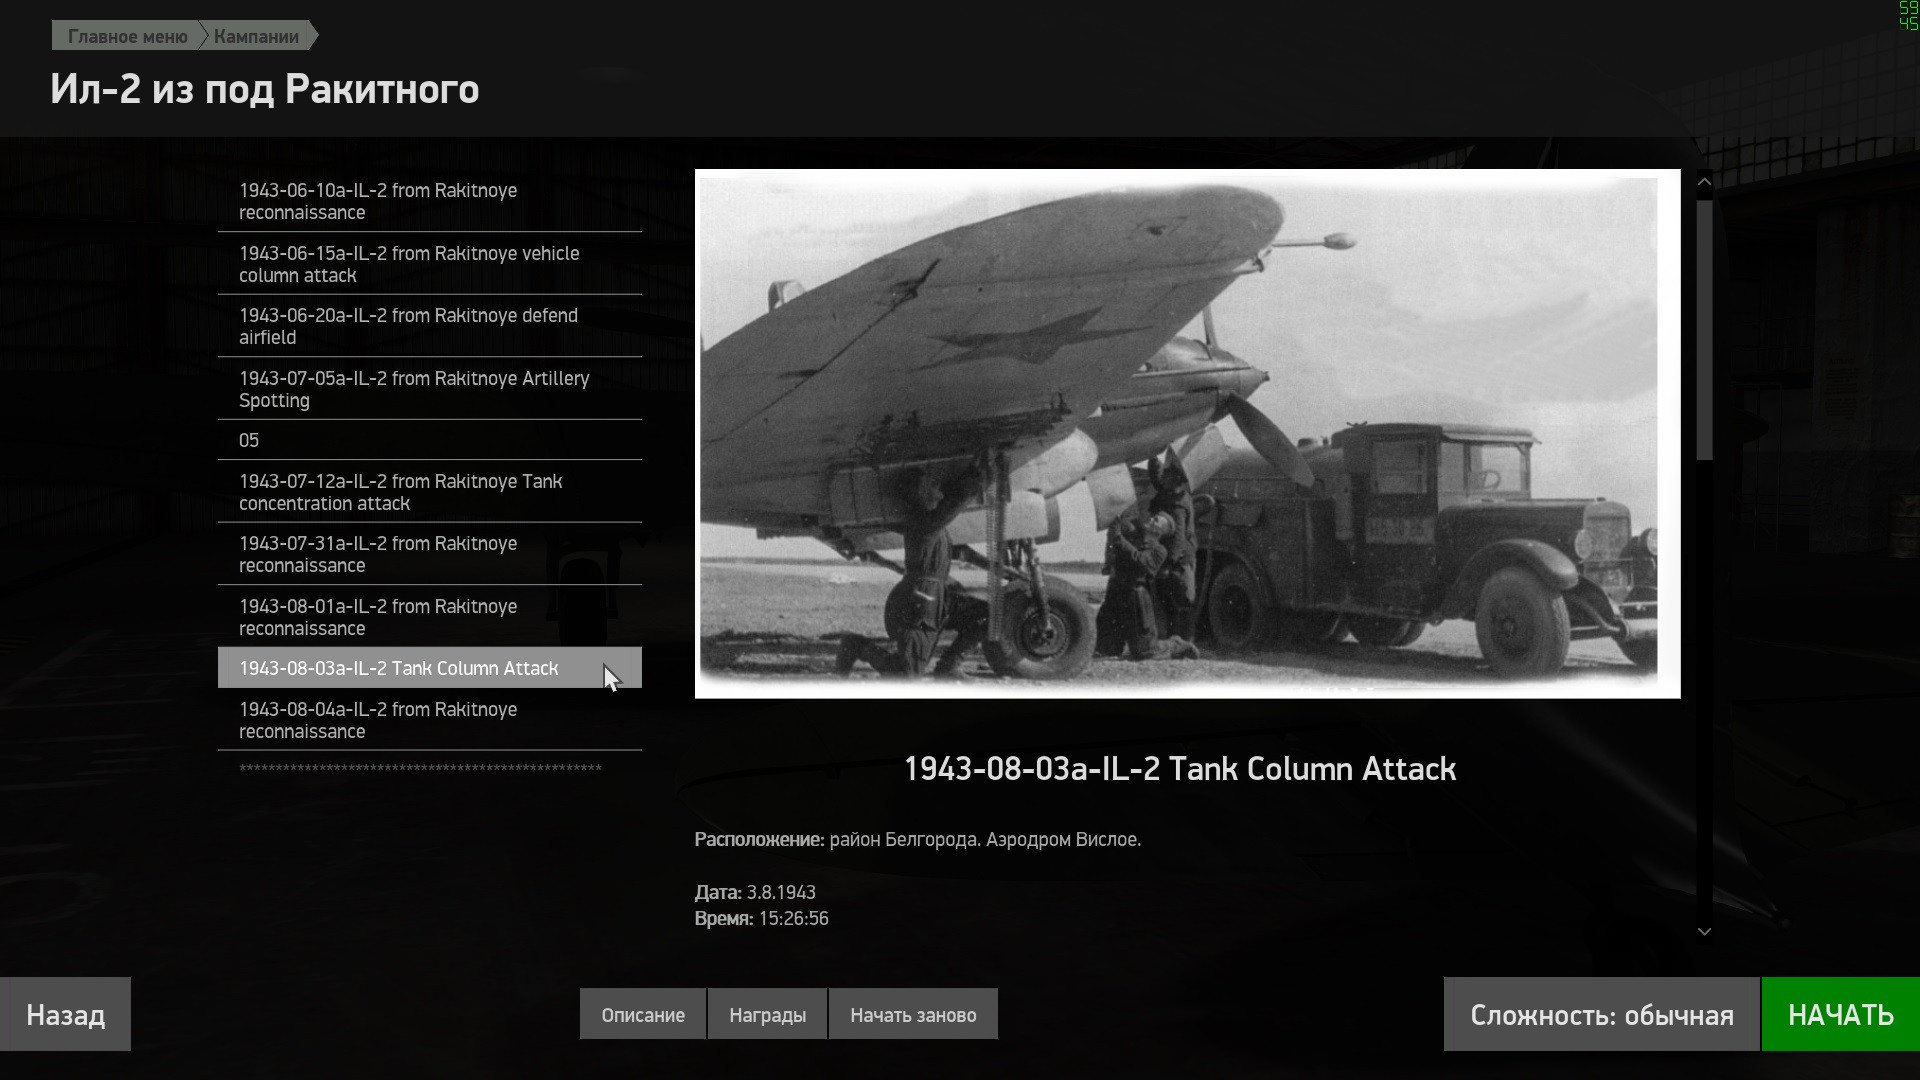
Task: Choose the 1943-07-12a Tank concentration attack mission
Action: click(430, 492)
